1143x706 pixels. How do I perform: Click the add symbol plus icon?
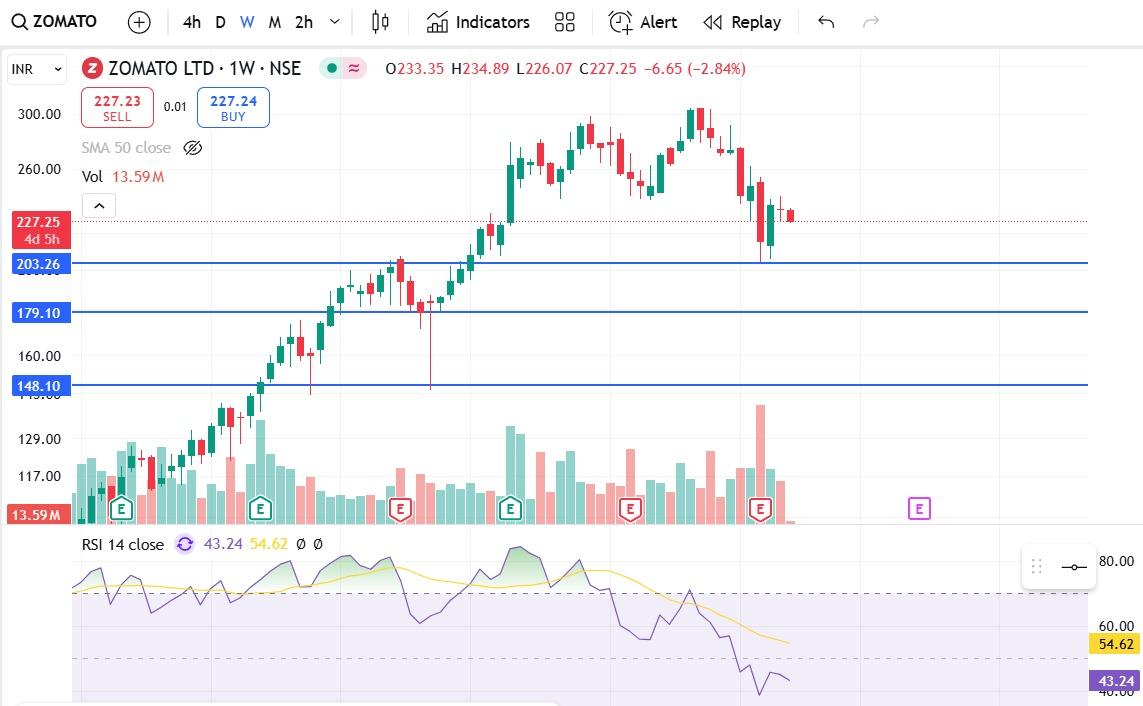coord(139,23)
